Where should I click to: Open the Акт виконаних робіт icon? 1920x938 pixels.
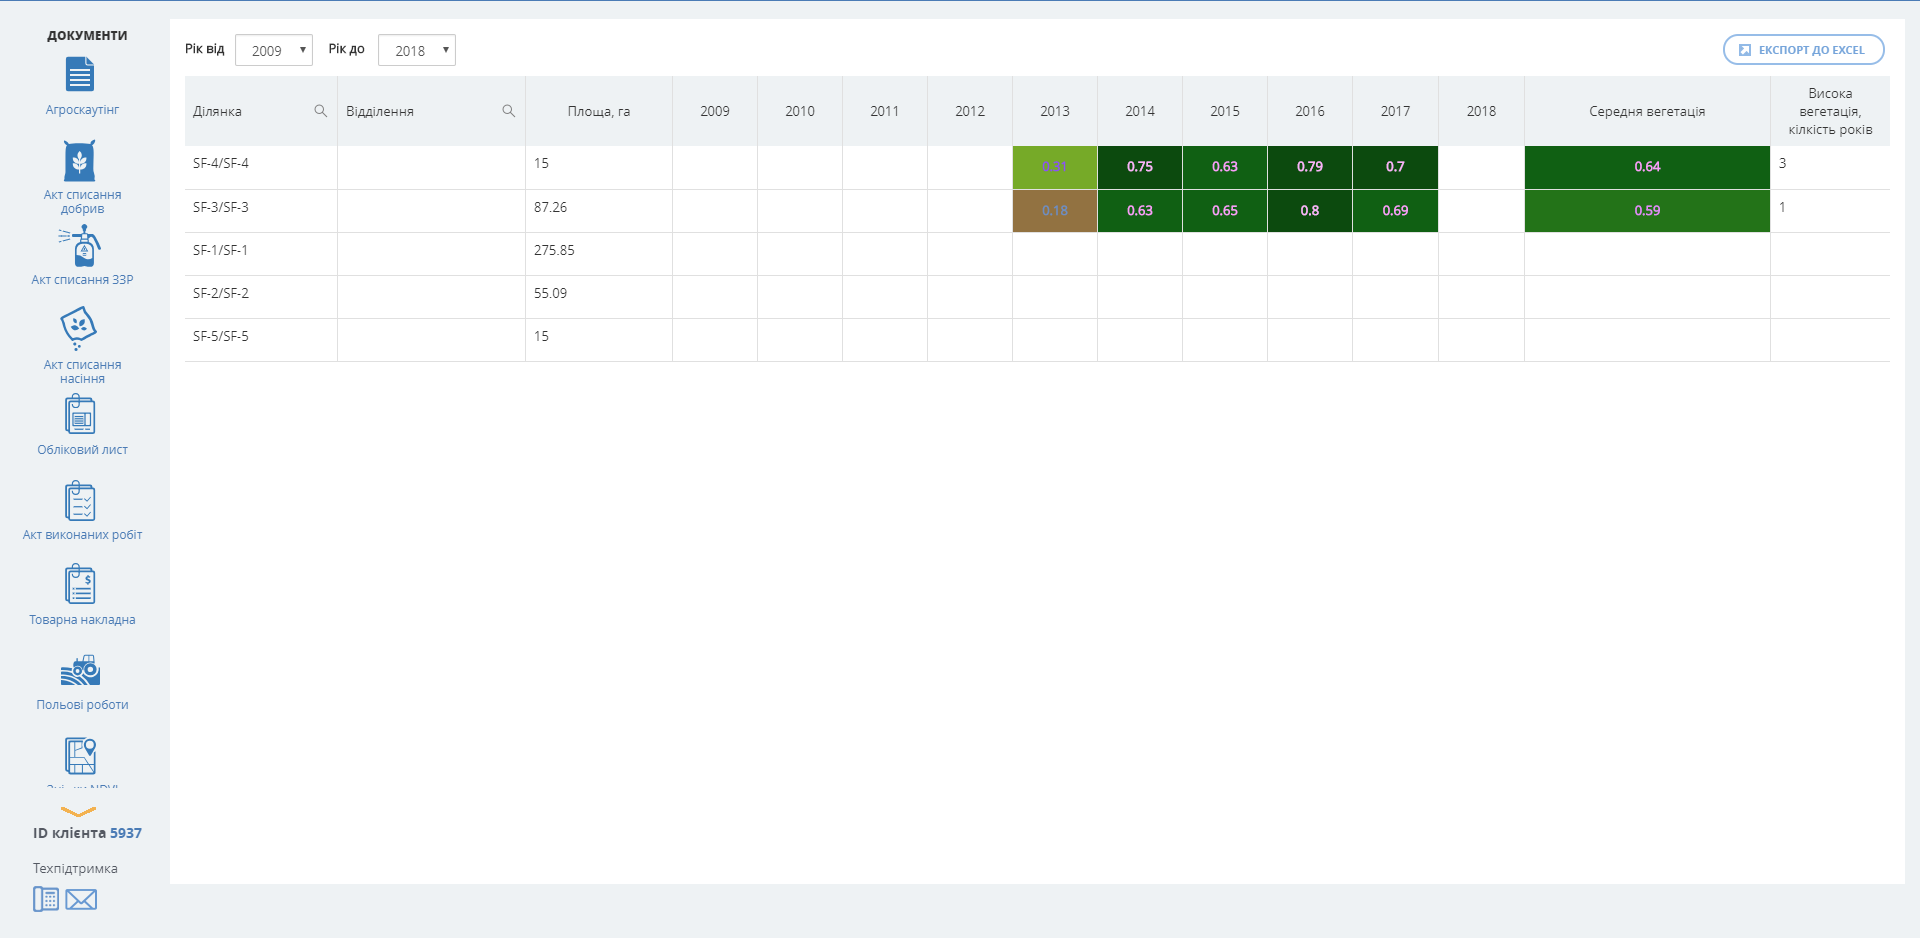(80, 501)
